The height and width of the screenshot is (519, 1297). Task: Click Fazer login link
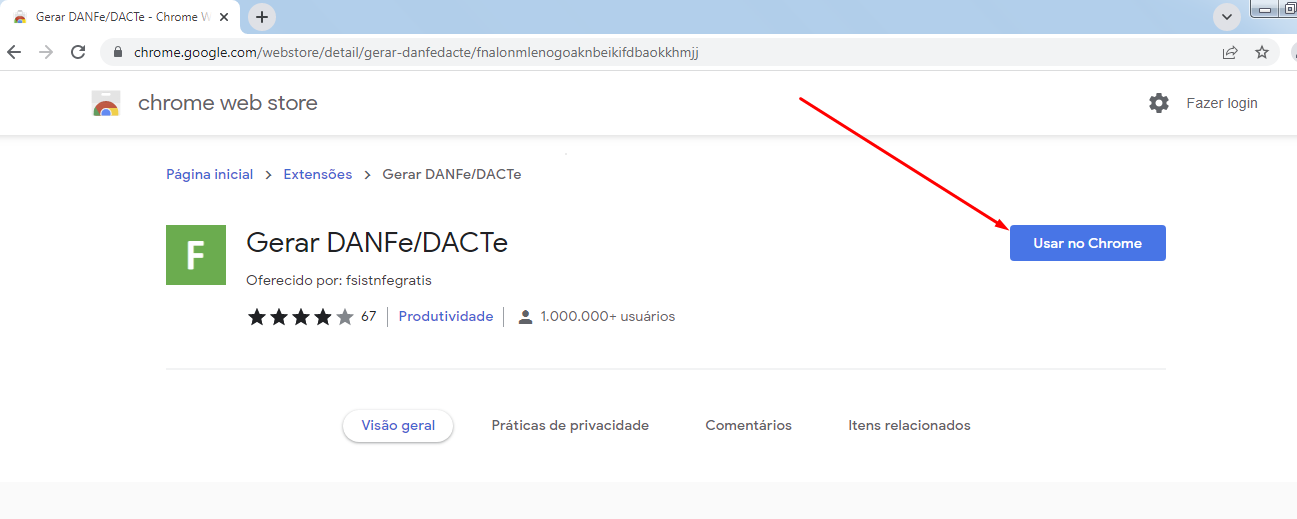(x=1222, y=103)
